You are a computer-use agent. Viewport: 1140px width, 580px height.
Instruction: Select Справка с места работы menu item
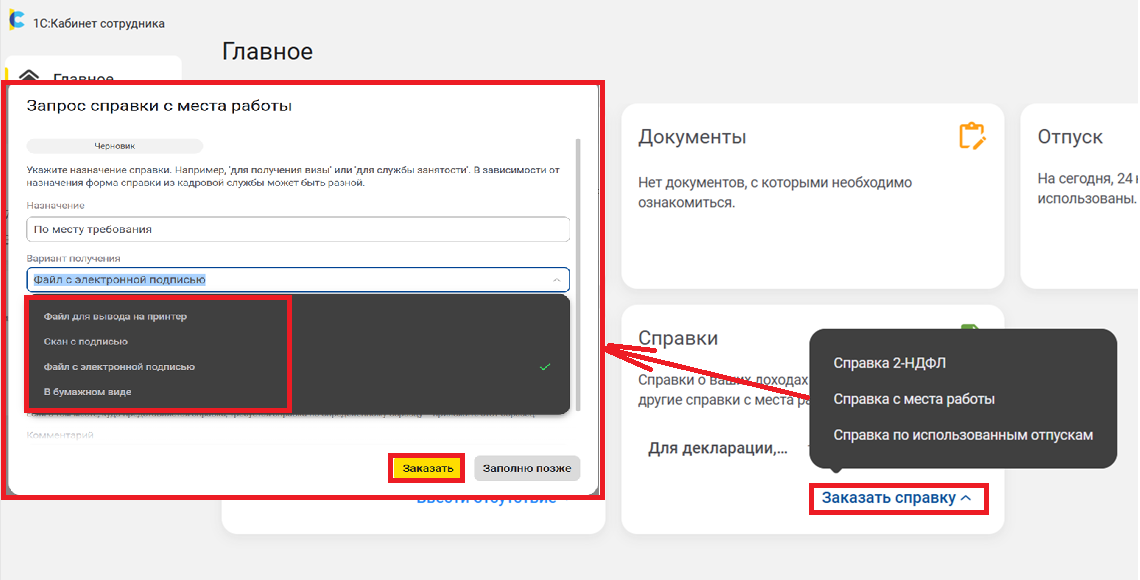pos(914,399)
